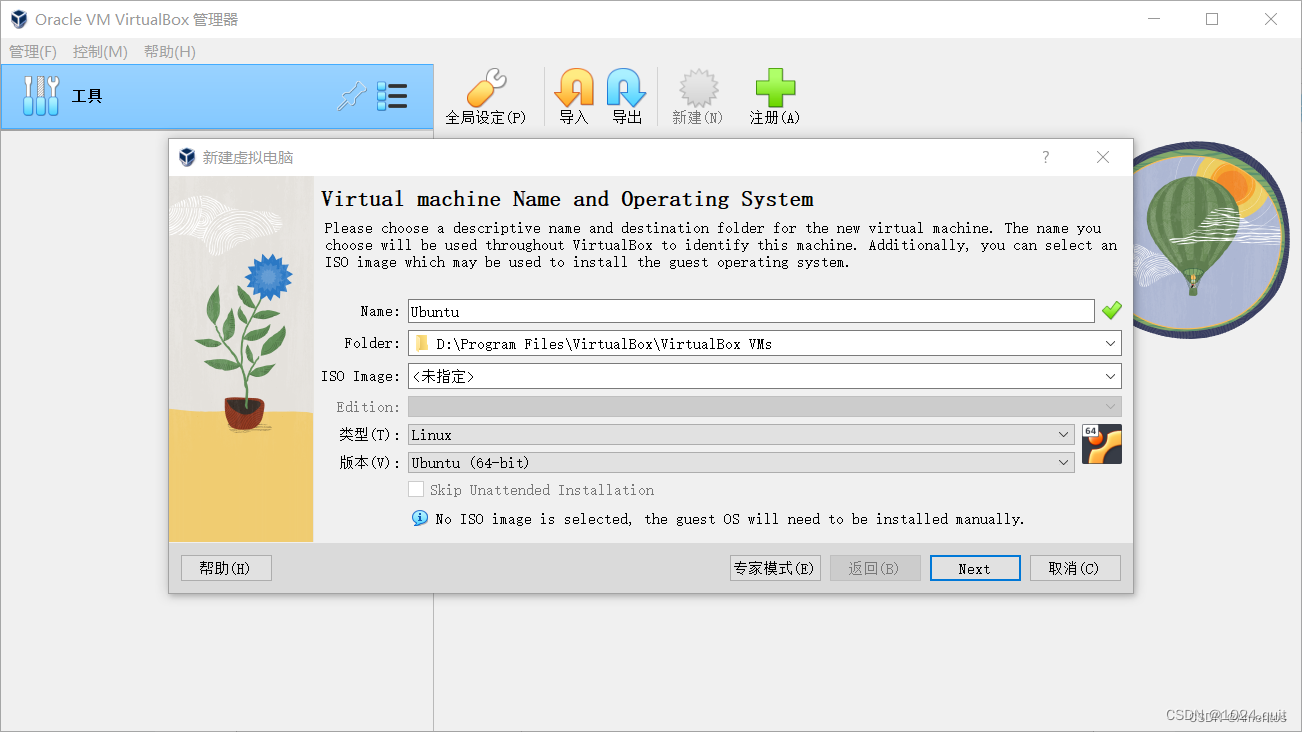The width and height of the screenshot is (1302, 732).
Task: Click the Name field containing Ubuntu
Action: (751, 311)
